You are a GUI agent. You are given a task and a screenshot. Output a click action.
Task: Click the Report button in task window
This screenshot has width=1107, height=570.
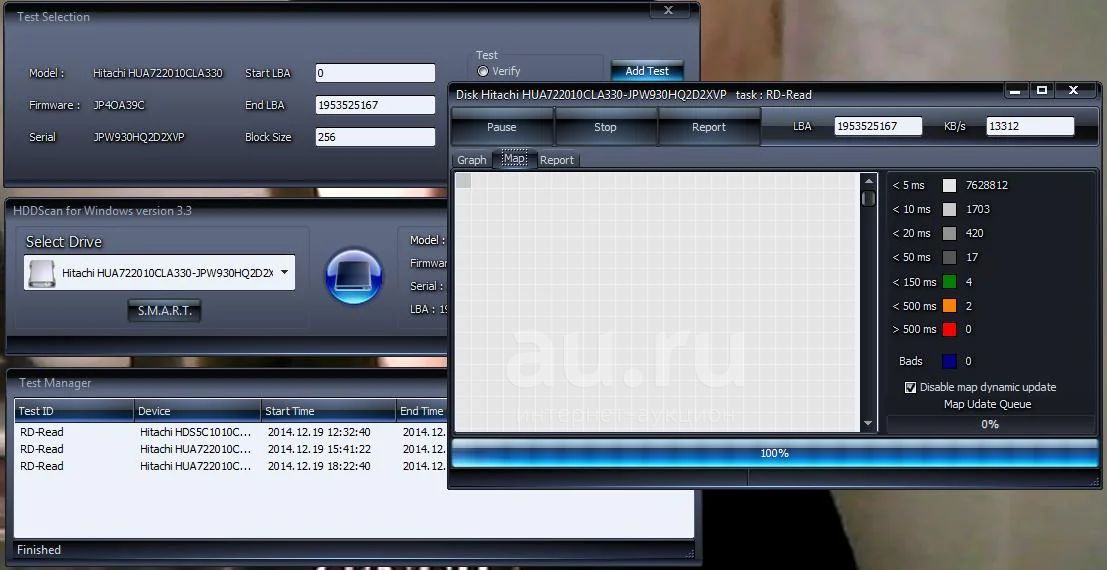[709, 127]
